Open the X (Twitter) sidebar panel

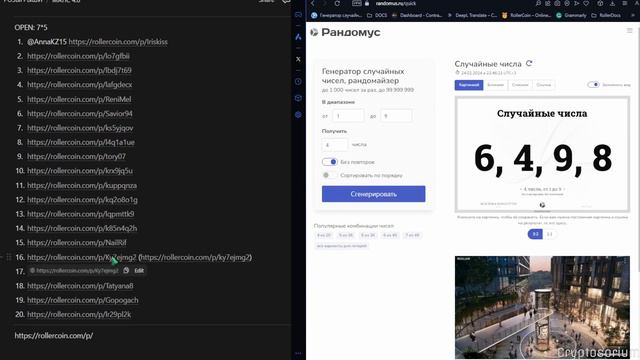click(298, 59)
